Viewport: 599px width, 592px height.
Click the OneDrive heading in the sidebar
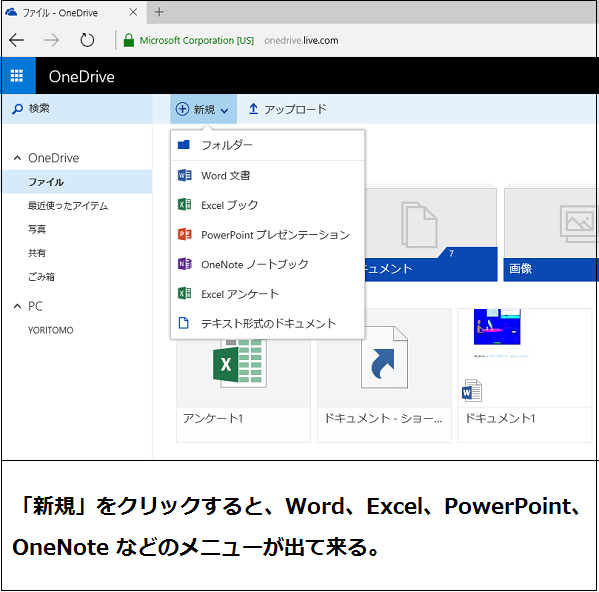pyautogui.click(x=53, y=158)
